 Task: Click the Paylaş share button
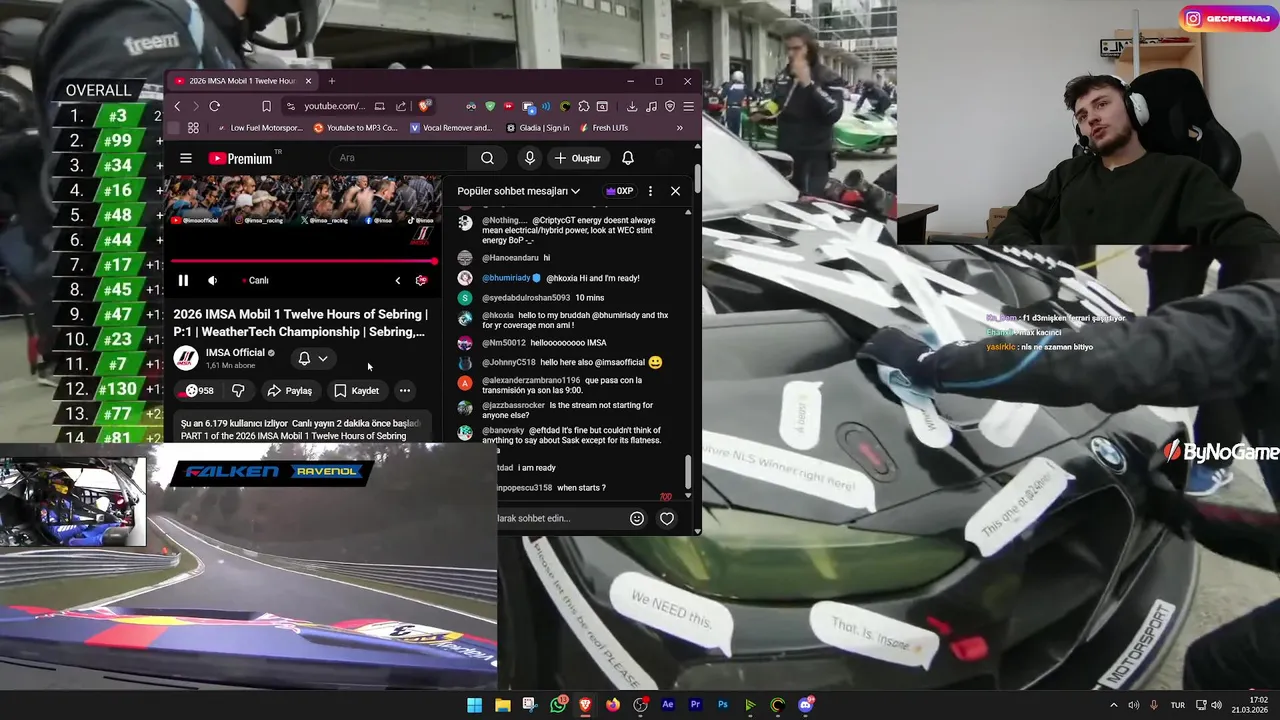(x=290, y=391)
